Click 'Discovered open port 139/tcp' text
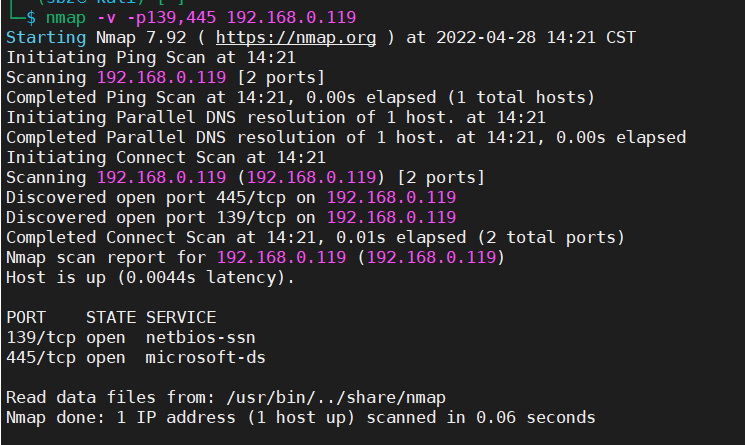The height and width of the screenshot is (445, 745). tap(146, 218)
